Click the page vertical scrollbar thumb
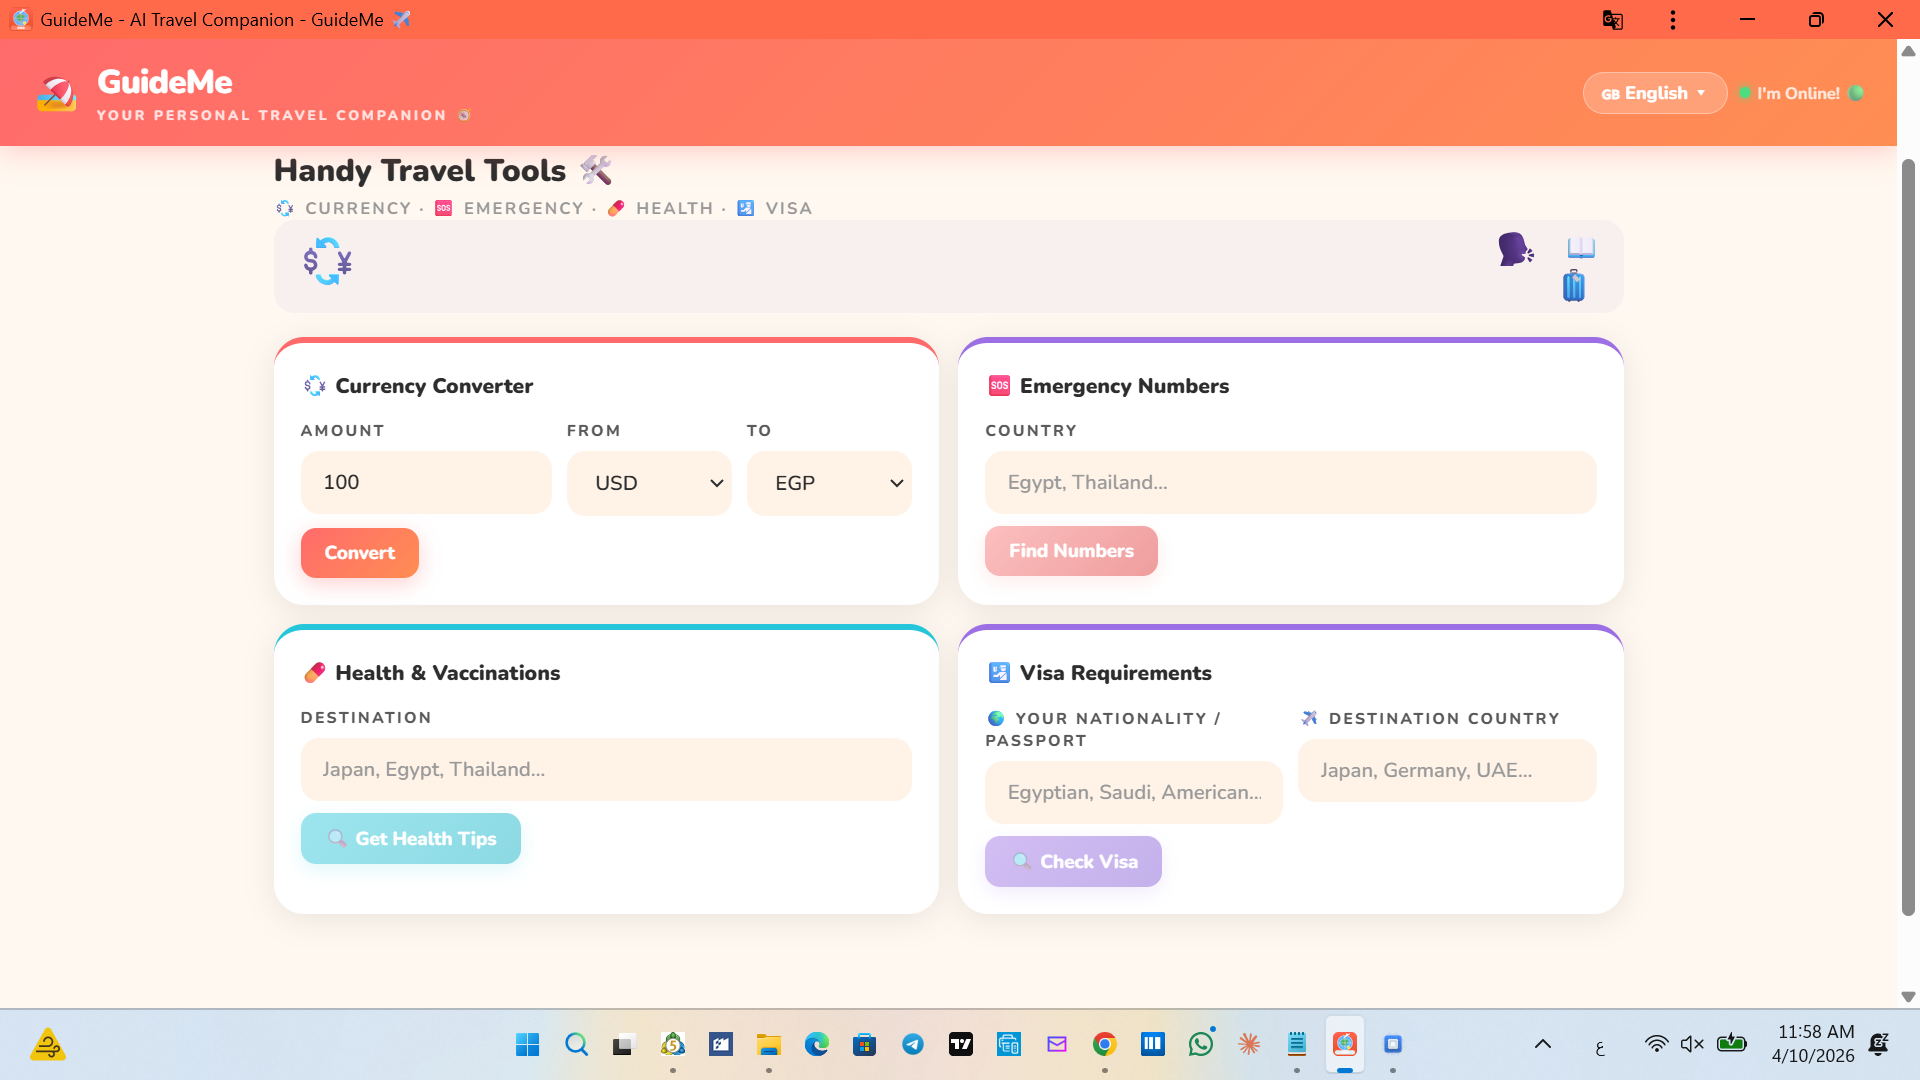1920x1080 pixels. [1908, 536]
